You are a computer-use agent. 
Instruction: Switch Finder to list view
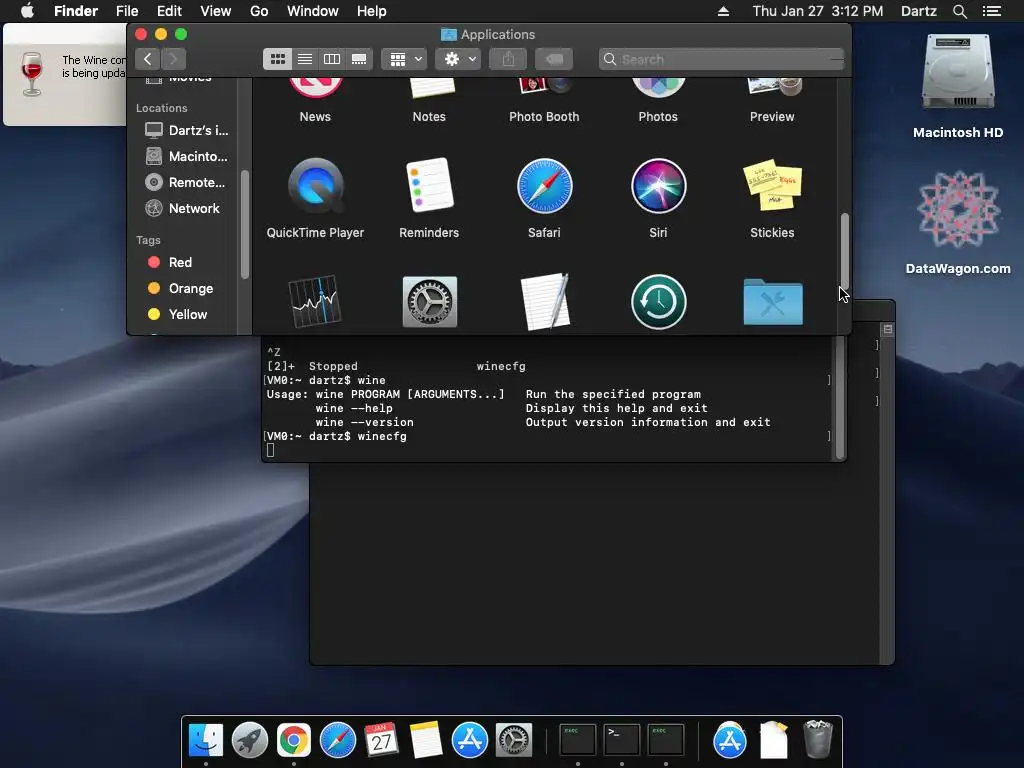point(305,59)
